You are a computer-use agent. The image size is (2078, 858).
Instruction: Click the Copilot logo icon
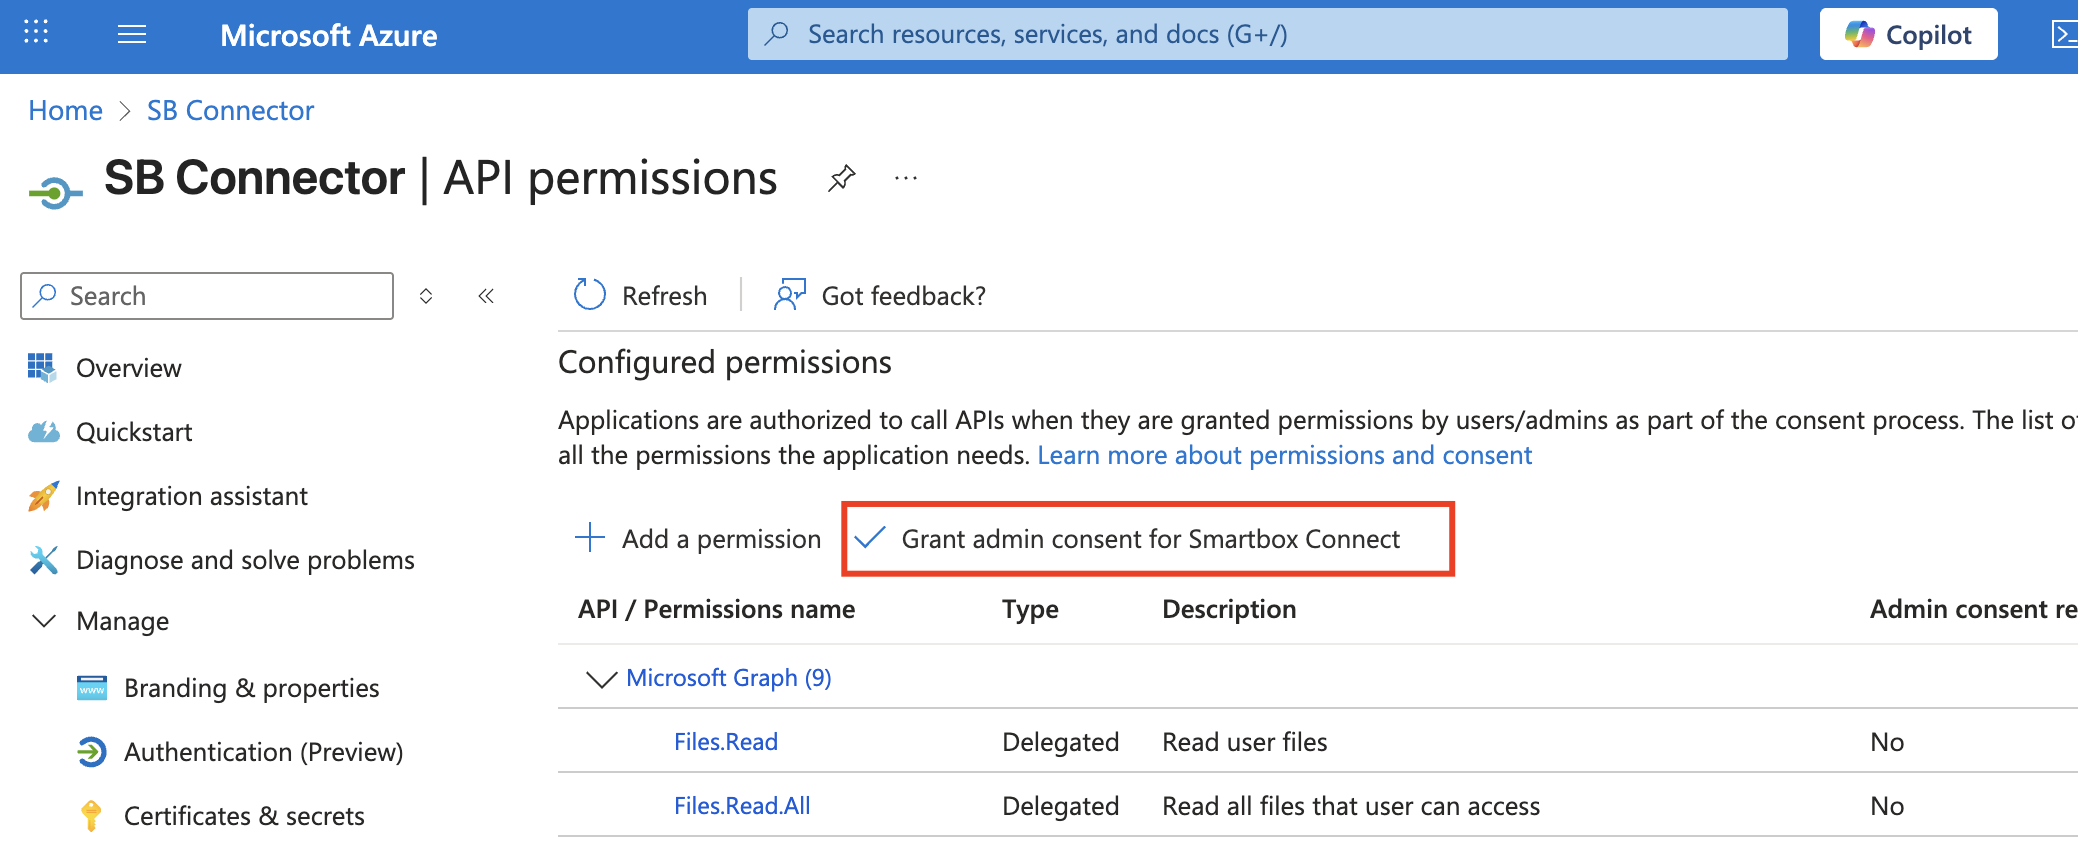[x=1859, y=34]
